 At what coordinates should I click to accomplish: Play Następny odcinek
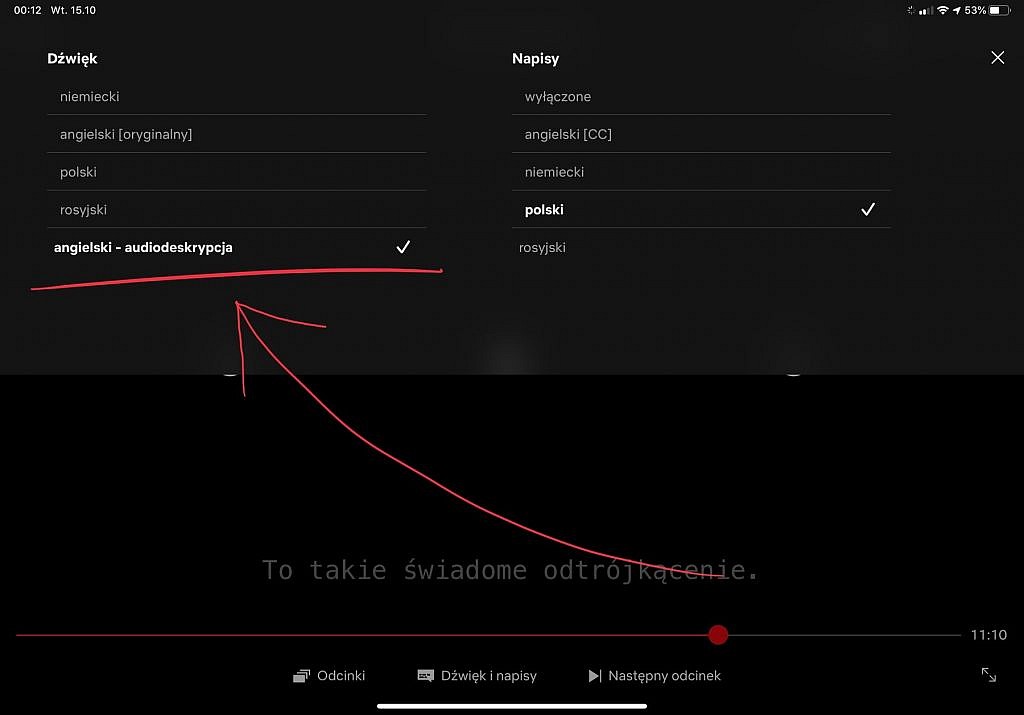click(654, 676)
